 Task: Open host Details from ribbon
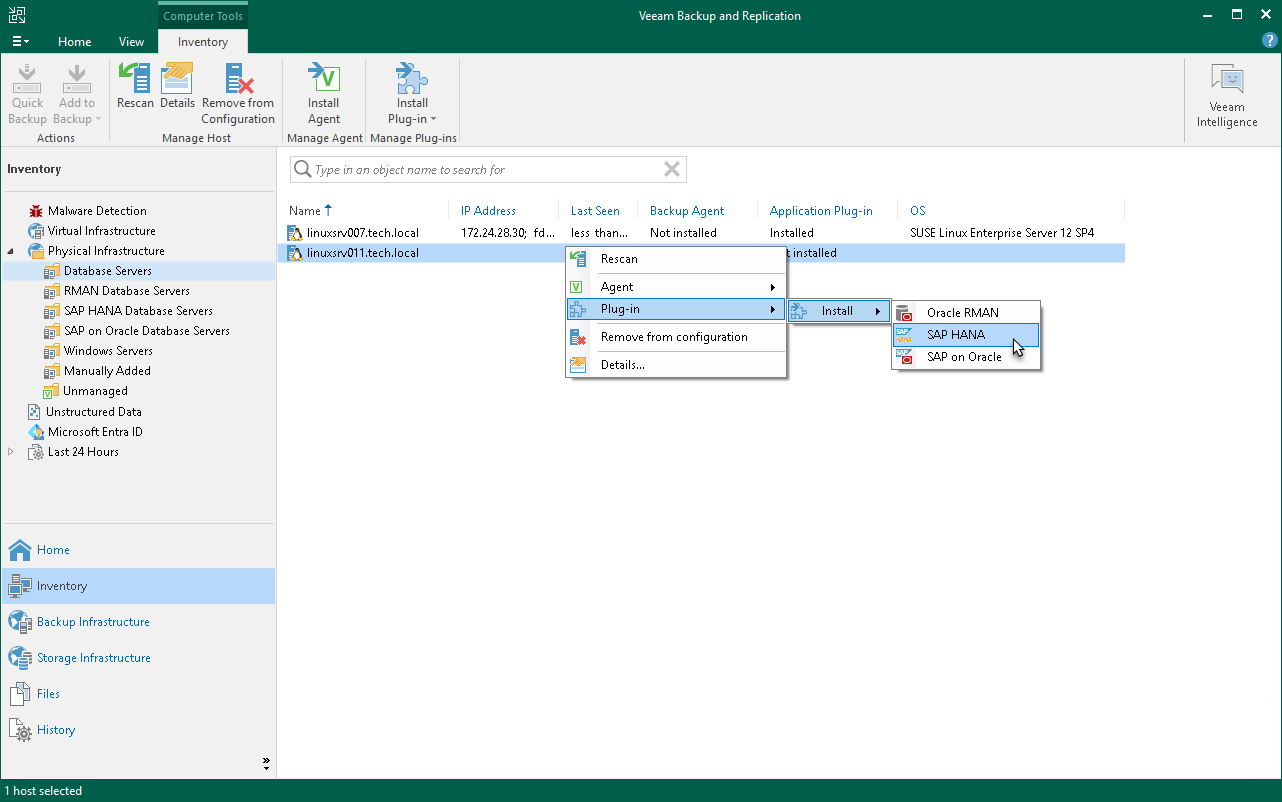coord(177,78)
